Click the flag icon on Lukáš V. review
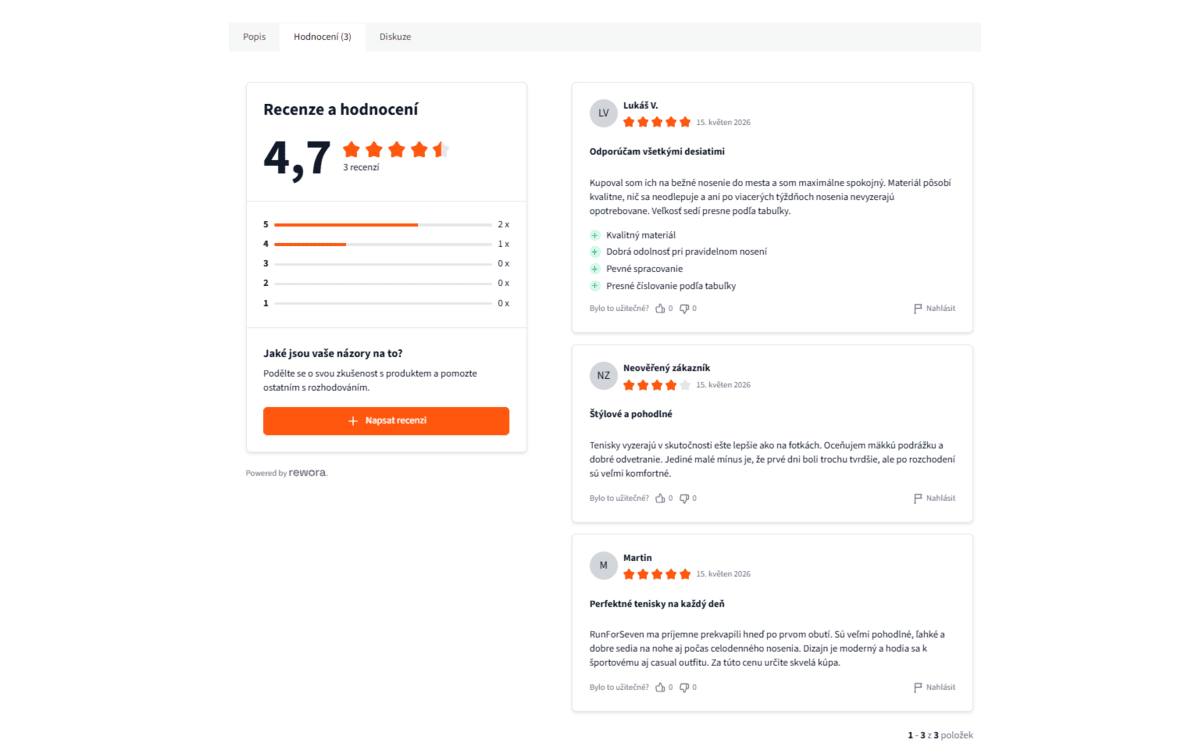 (x=918, y=309)
